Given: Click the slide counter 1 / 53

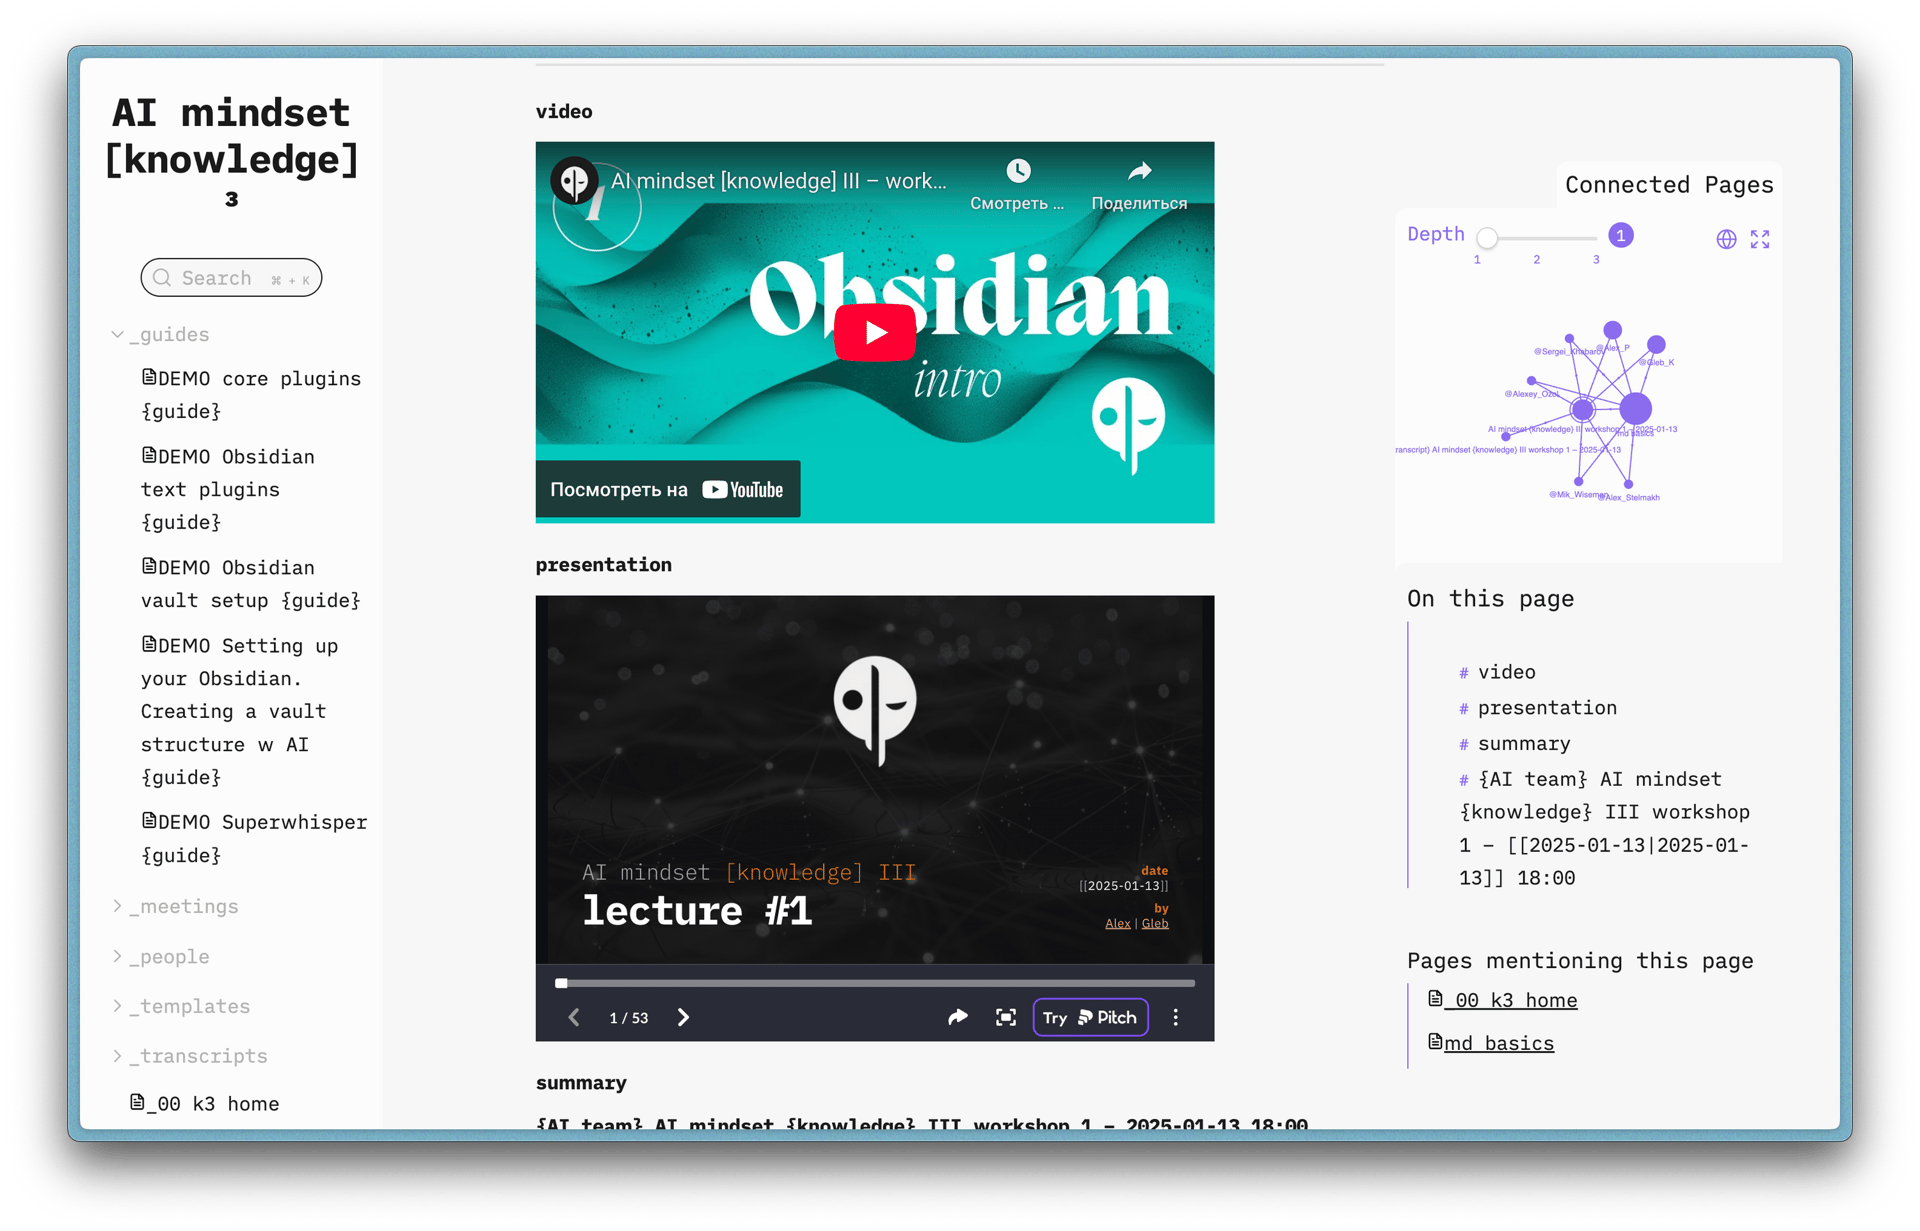Looking at the screenshot, I should tap(629, 1018).
